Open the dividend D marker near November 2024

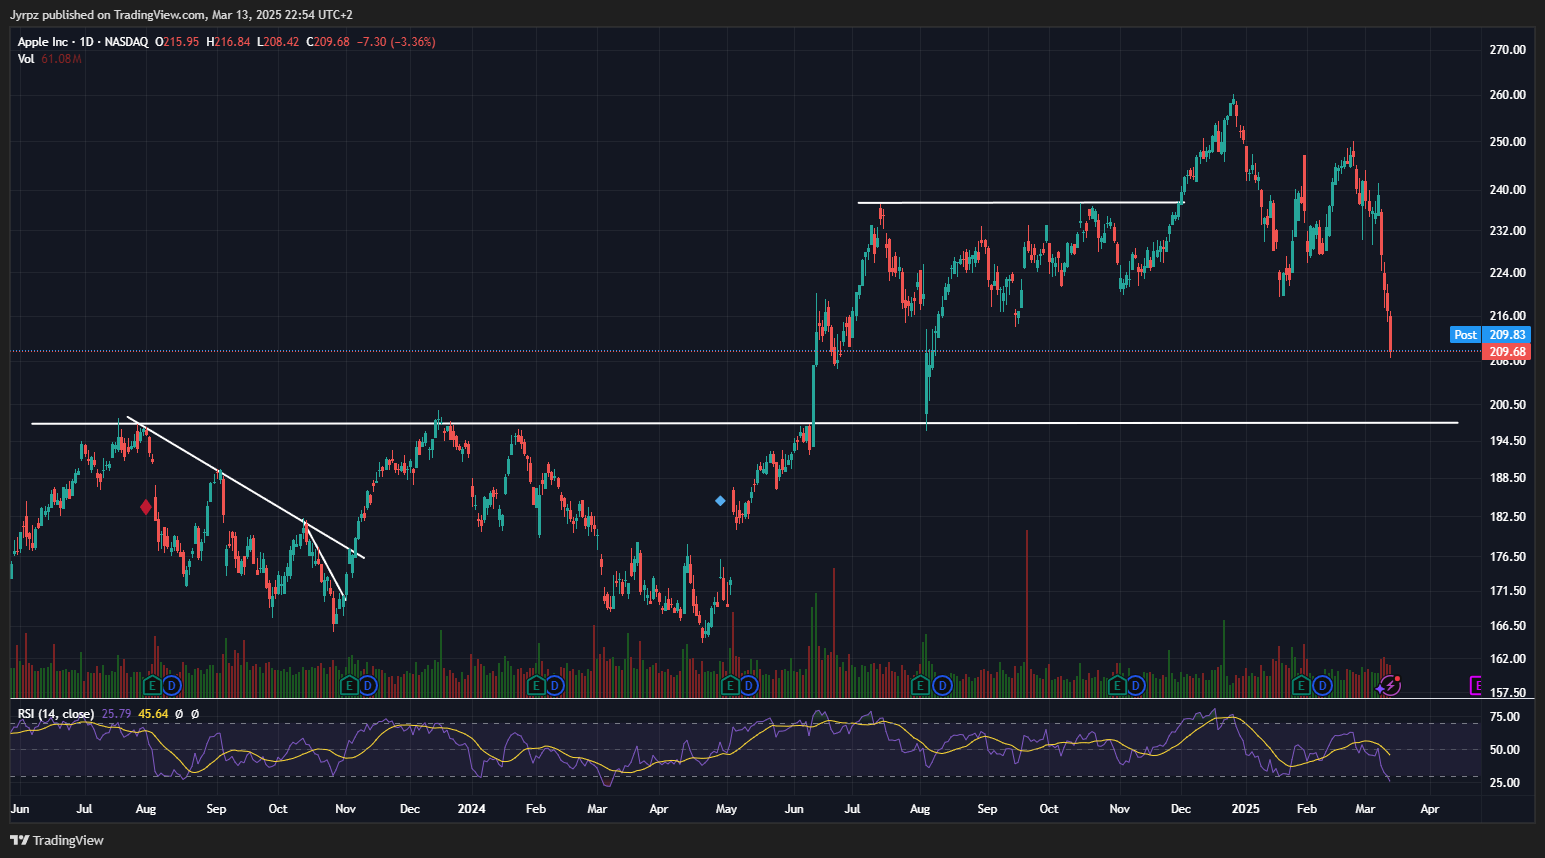coord(1136,685)
